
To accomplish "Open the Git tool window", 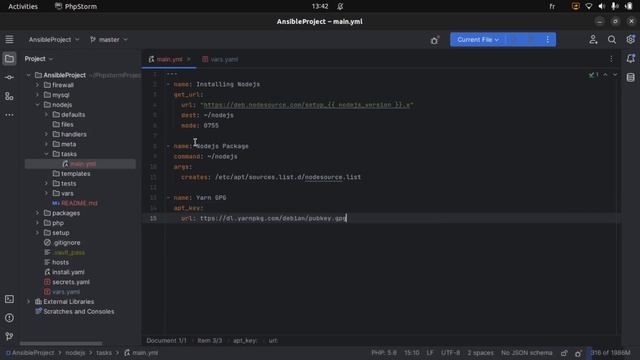I will 9,336.
